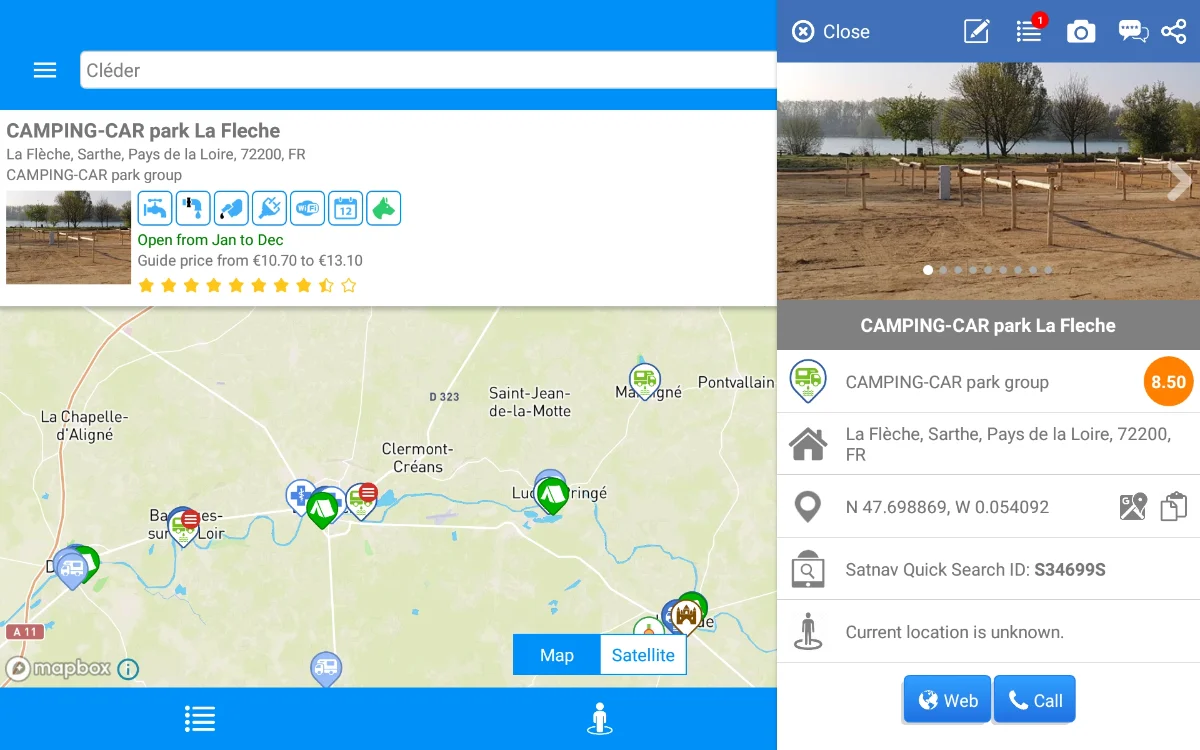Switch to Satellite view
The width and height of the screenshot is (1200, 750).
(643, 655)
